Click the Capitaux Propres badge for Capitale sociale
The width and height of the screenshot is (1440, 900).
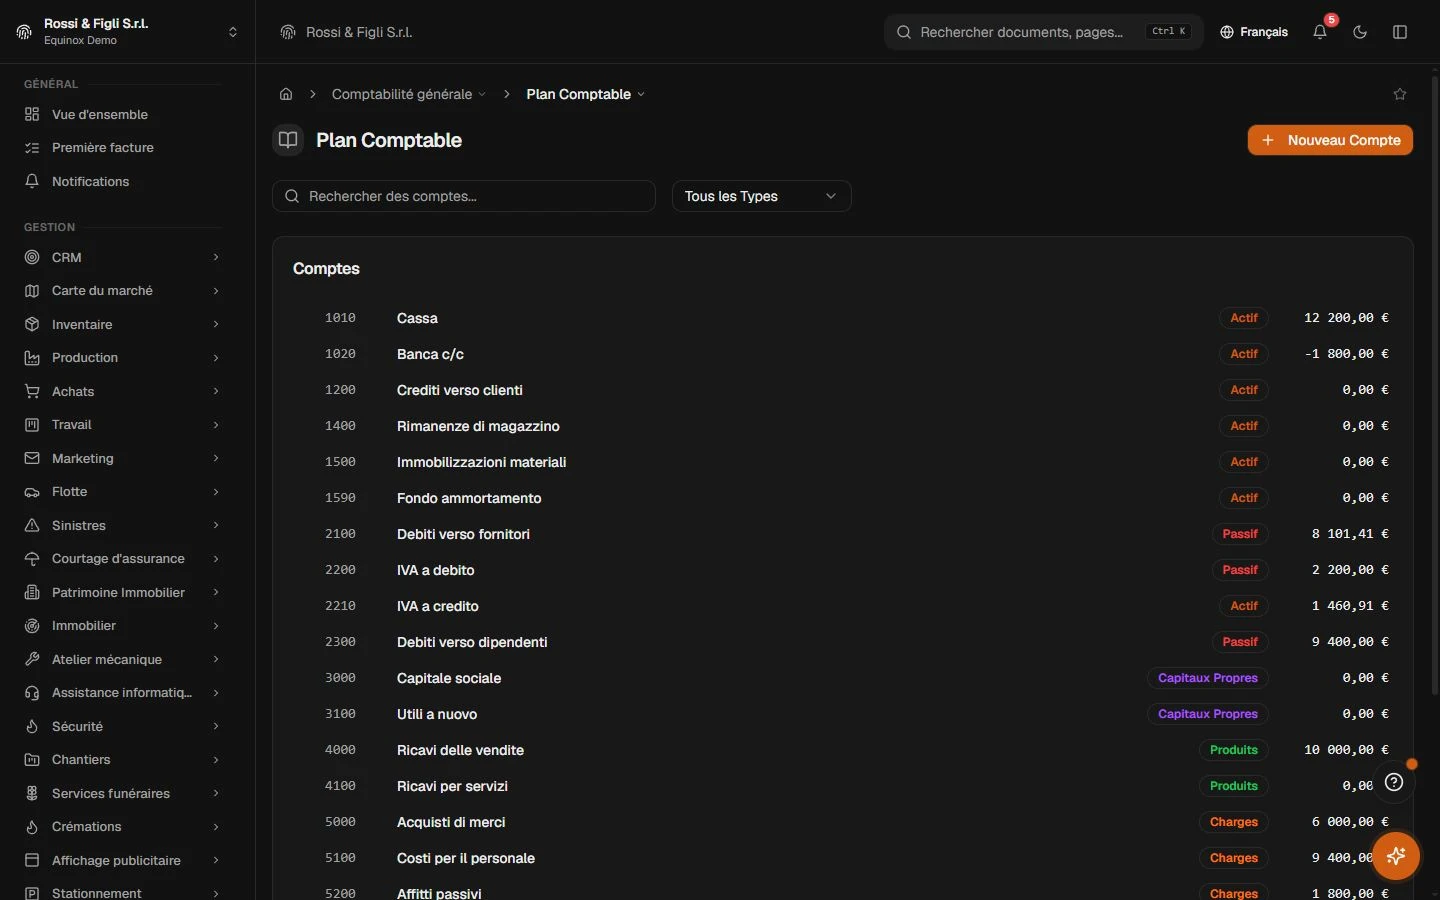1208,678
